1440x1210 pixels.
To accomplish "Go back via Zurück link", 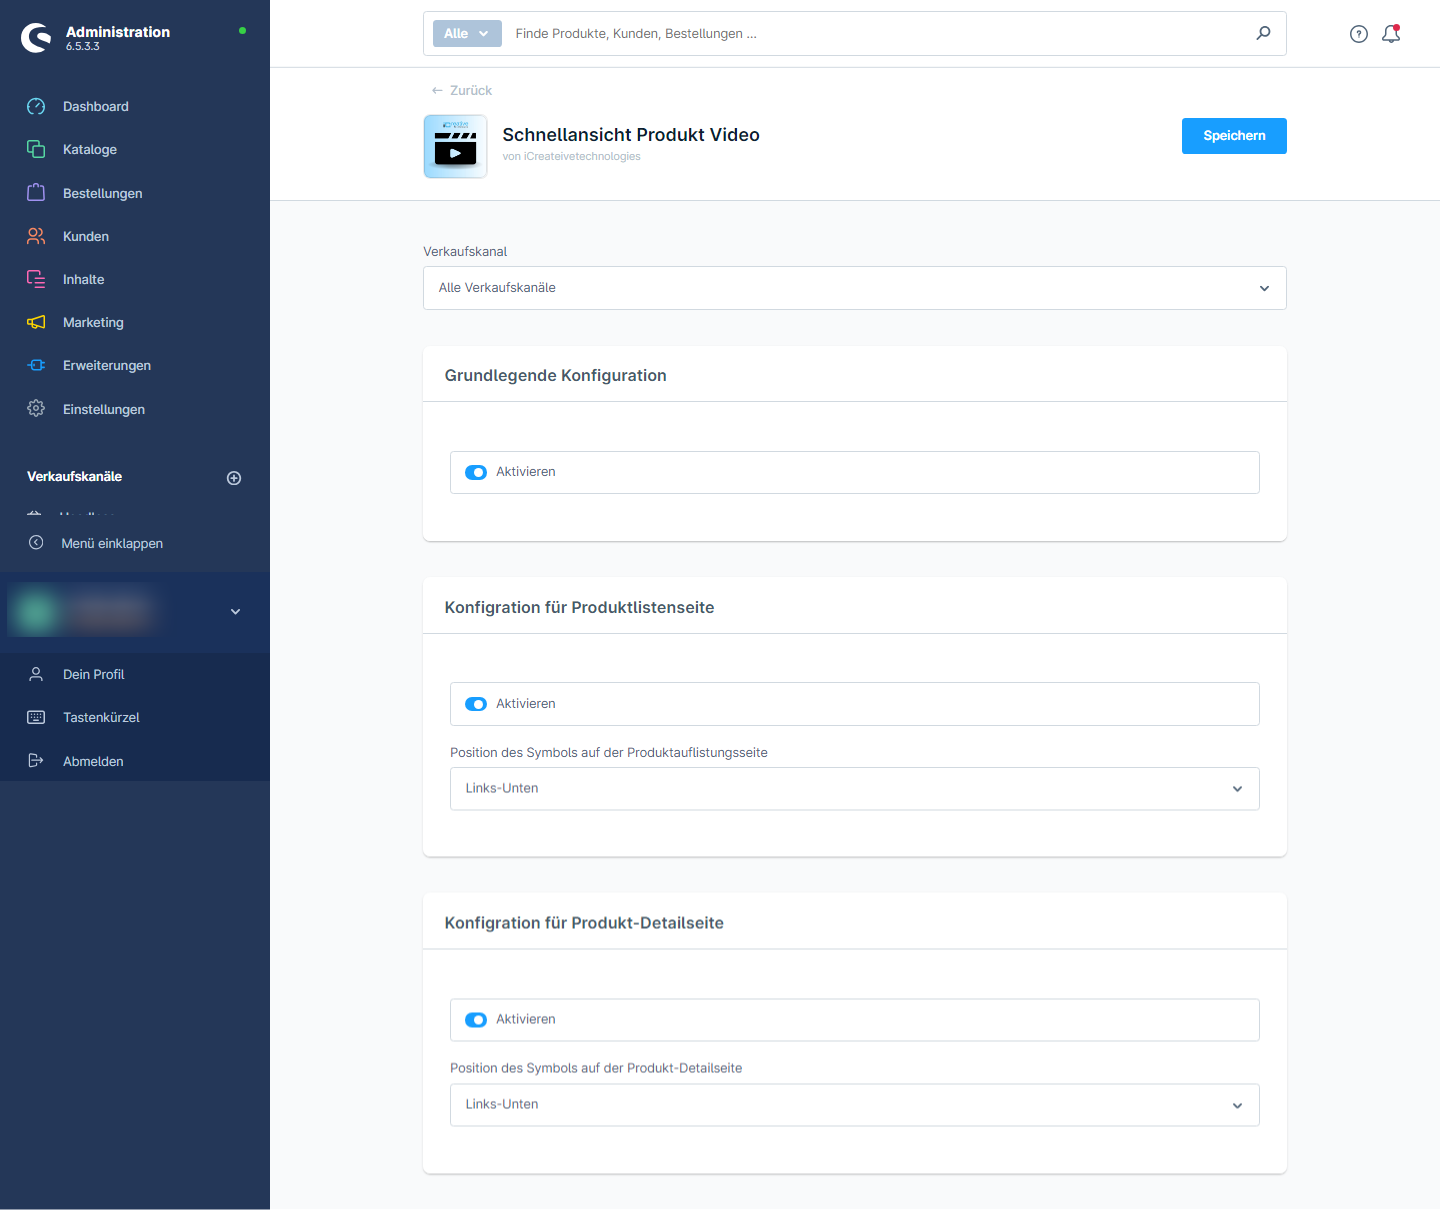I will 462,90.
